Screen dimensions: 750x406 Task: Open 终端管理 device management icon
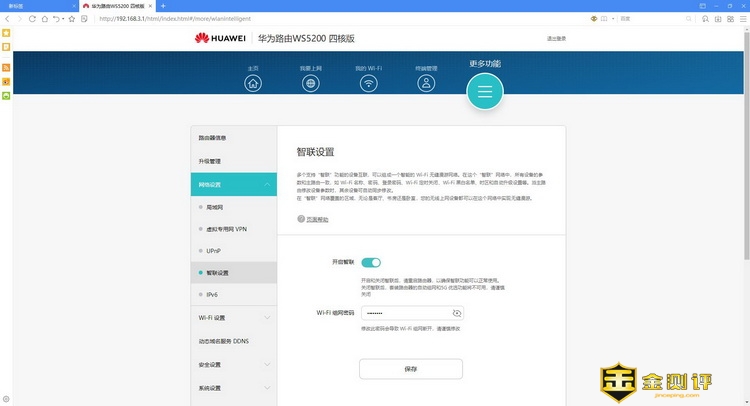tap(427, 83)
